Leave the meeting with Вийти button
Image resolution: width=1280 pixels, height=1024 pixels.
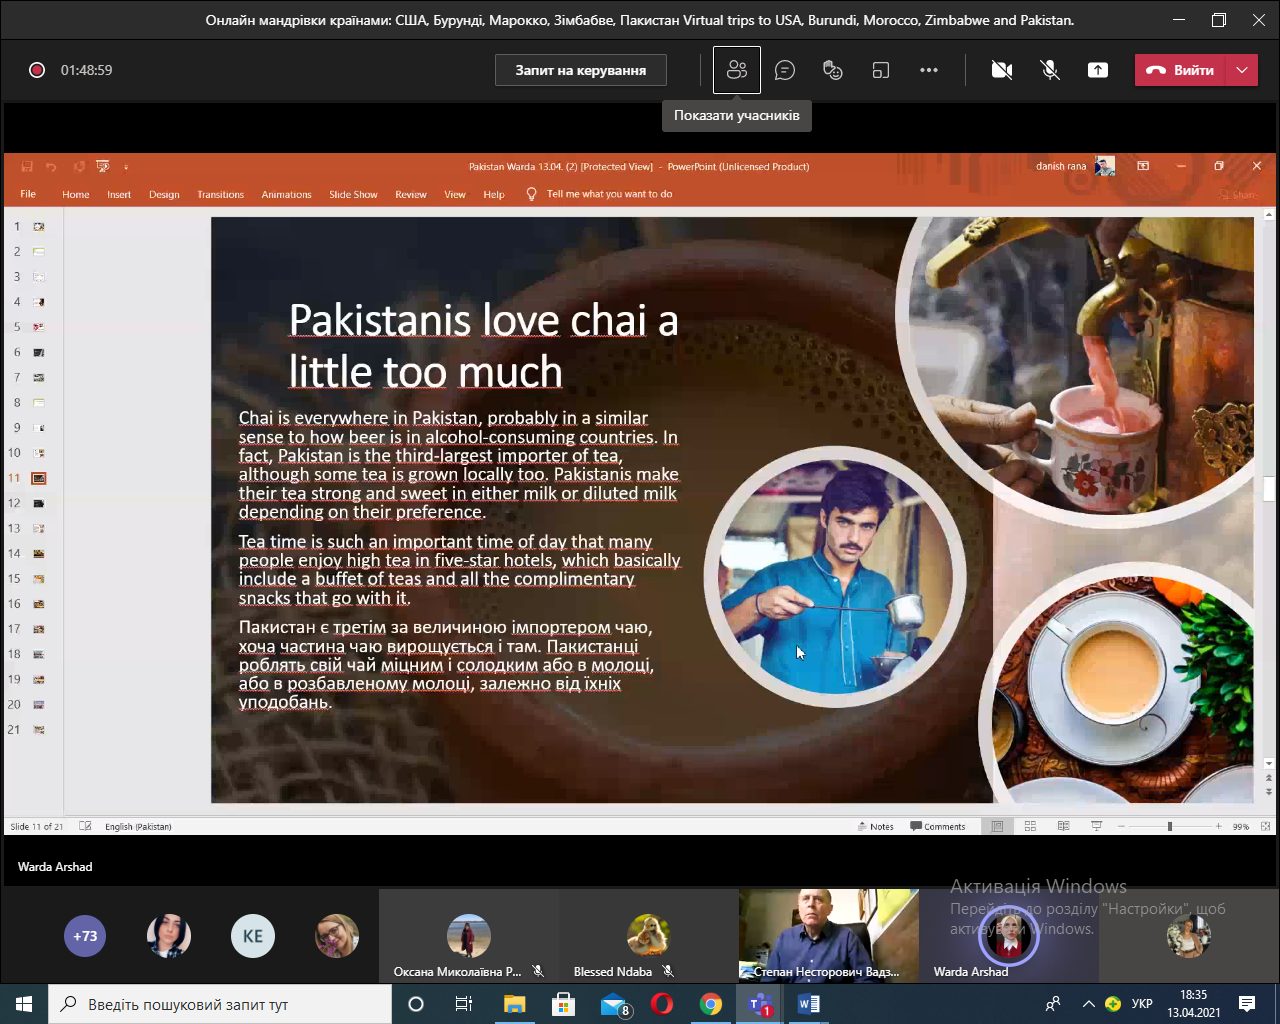[1182, 70]
